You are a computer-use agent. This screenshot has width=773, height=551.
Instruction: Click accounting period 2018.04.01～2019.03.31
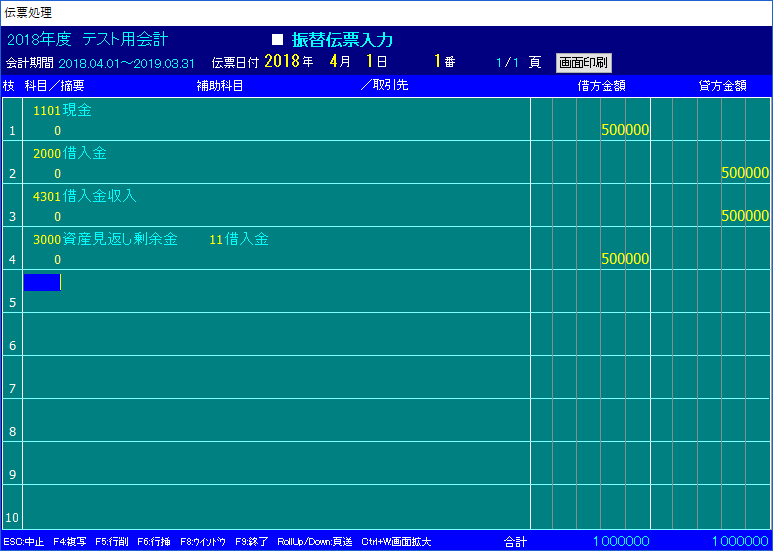(x=126, y=64)
